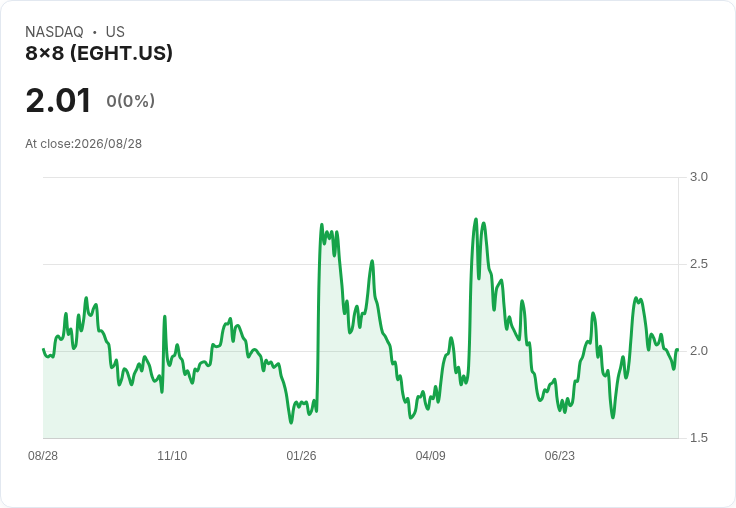Click the 1.5 y-axis price label
Screen dimensions: 736x508
(x=698, y=438)
